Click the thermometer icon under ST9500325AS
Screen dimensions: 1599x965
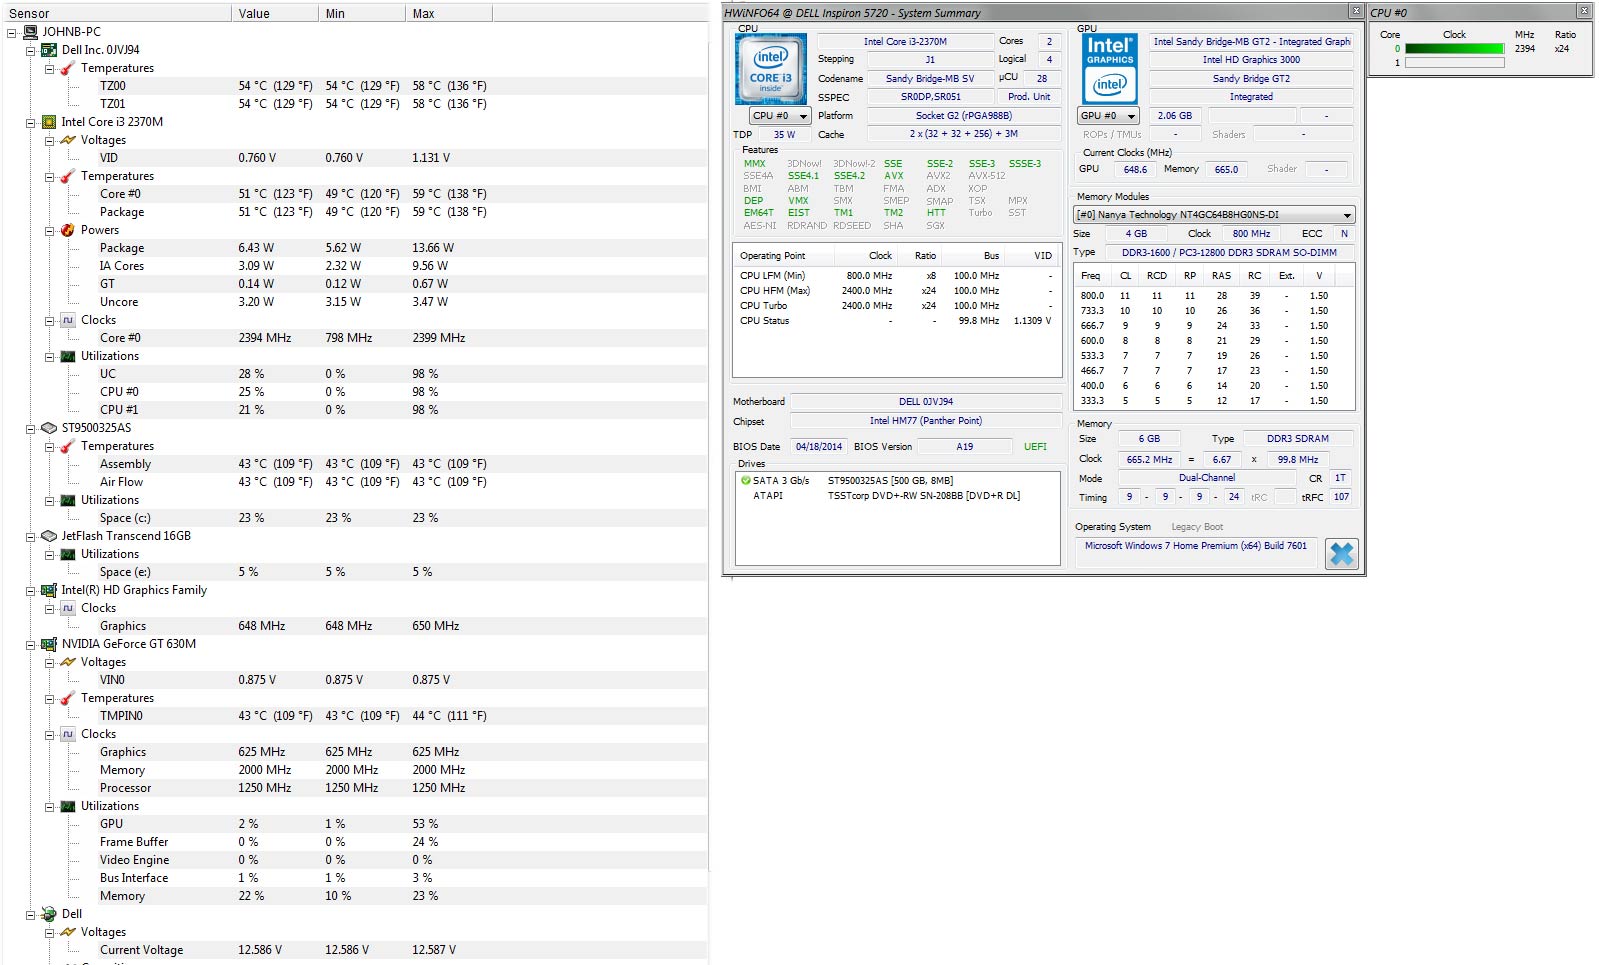click(67, 446)
